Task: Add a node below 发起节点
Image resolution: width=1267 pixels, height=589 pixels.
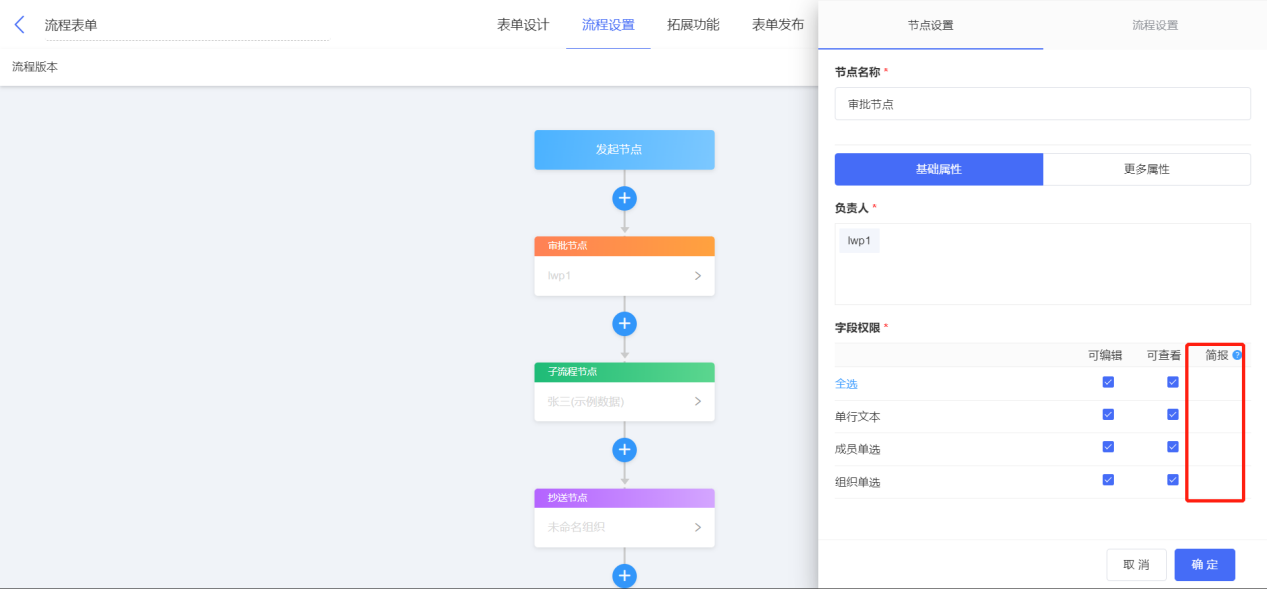Action: click(624, 198)
